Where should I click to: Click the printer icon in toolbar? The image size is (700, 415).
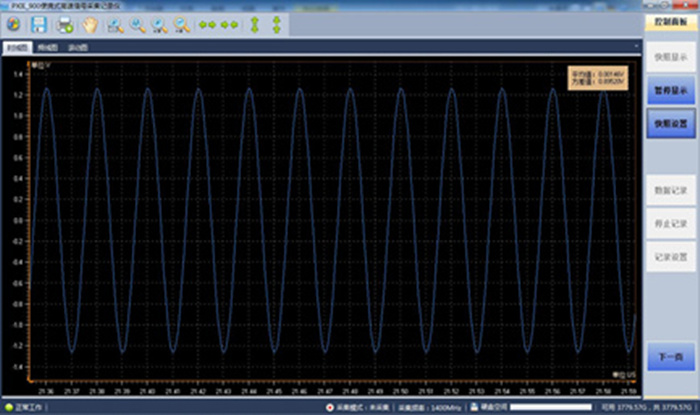tap(65, 24)
